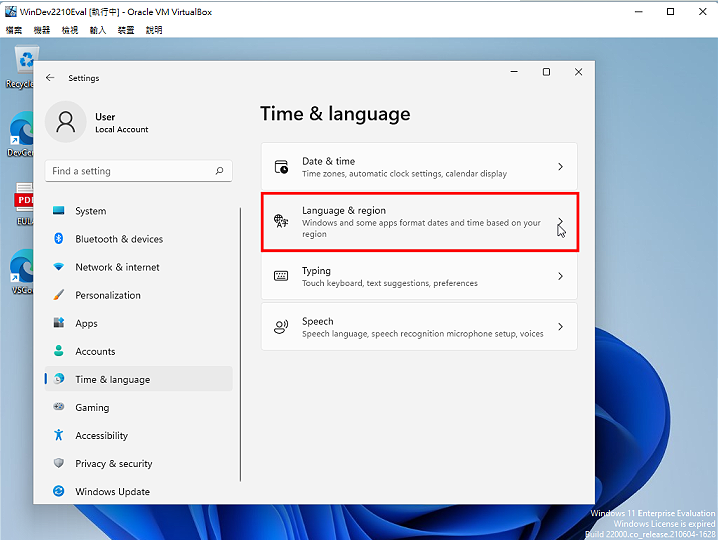This screenshot has height=540, width=718.
Task: Click the Privacy & security shield icon
Action: (59, 463)
